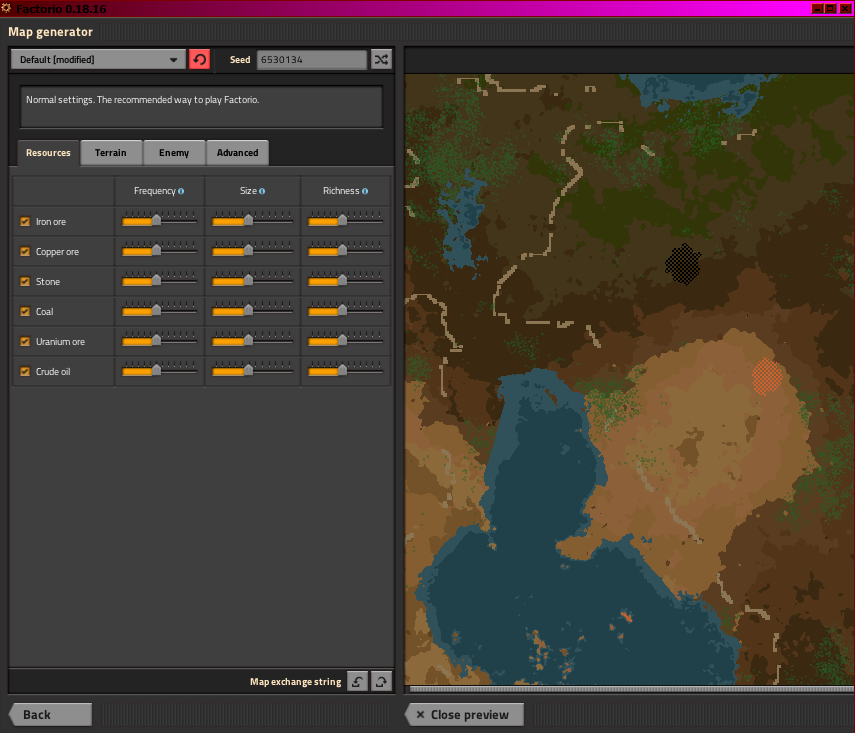Click the Frequency info icon

(181, 191)
